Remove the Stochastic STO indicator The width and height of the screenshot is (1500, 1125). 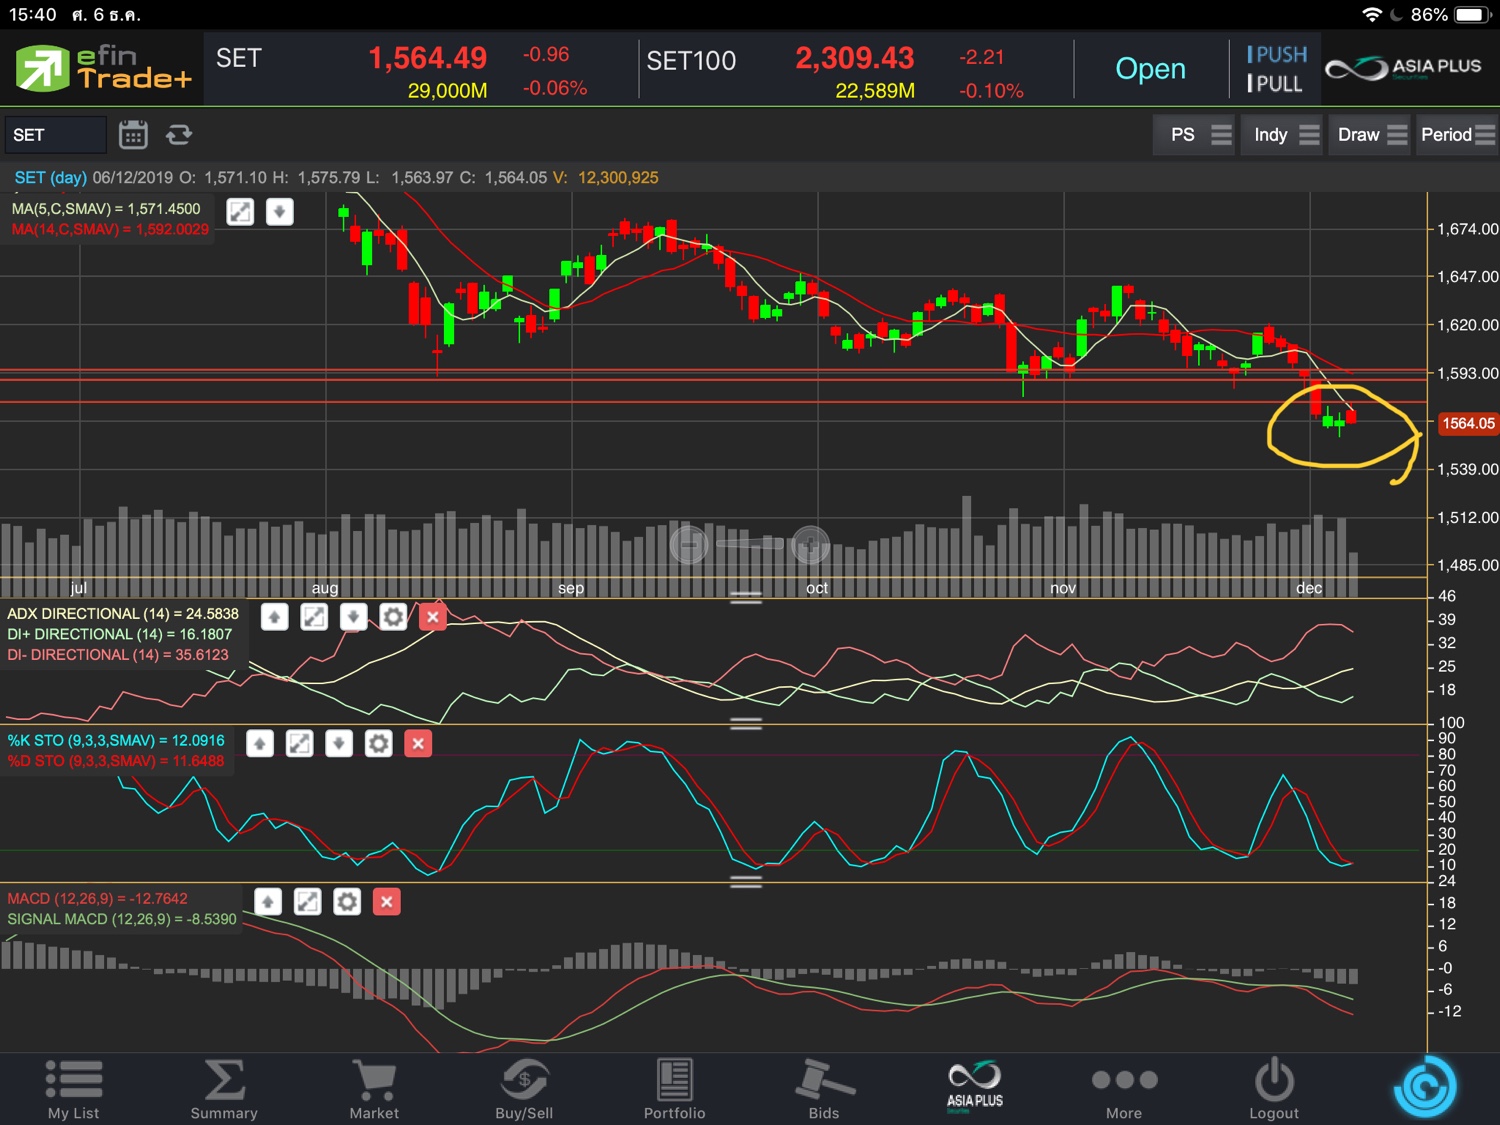(x=418, y=743)
